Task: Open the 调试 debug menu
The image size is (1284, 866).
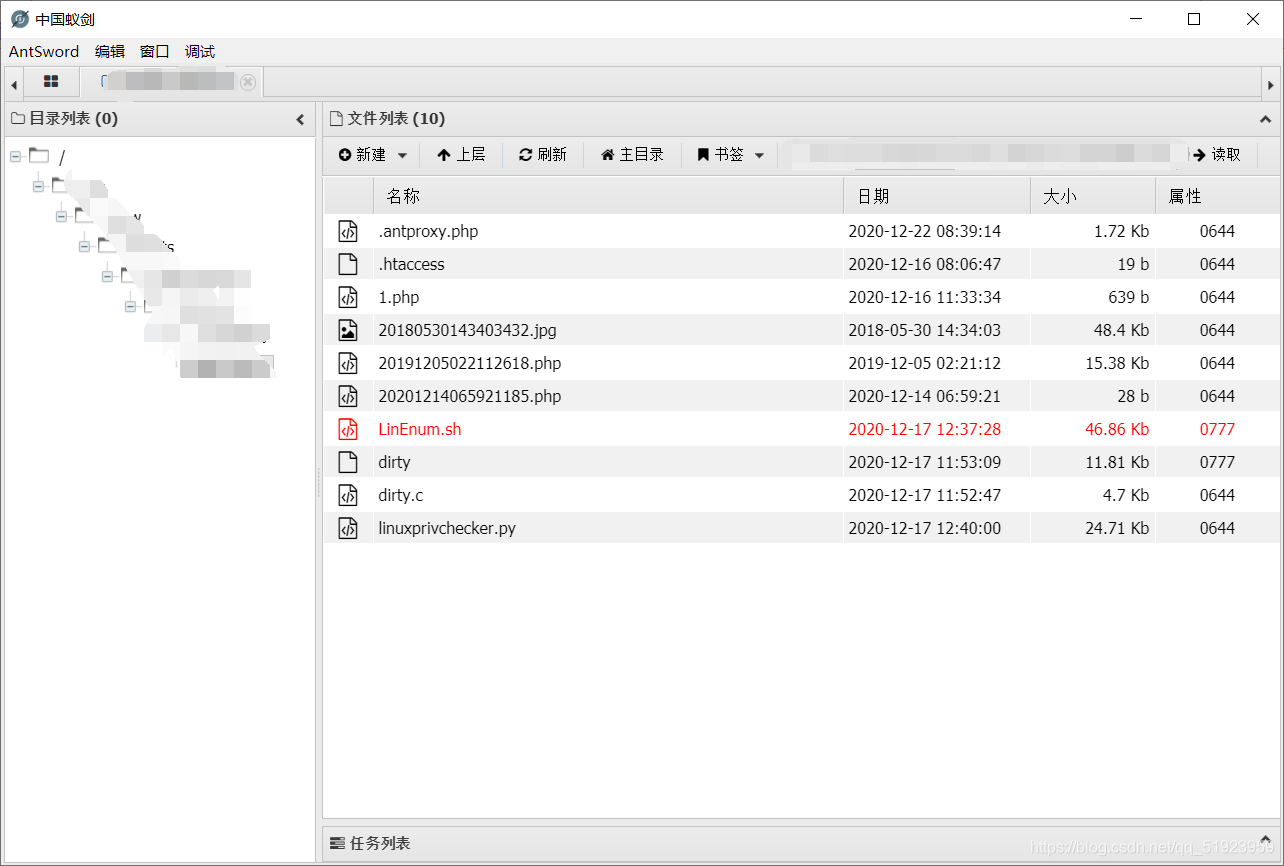Action: coord(200,52)
